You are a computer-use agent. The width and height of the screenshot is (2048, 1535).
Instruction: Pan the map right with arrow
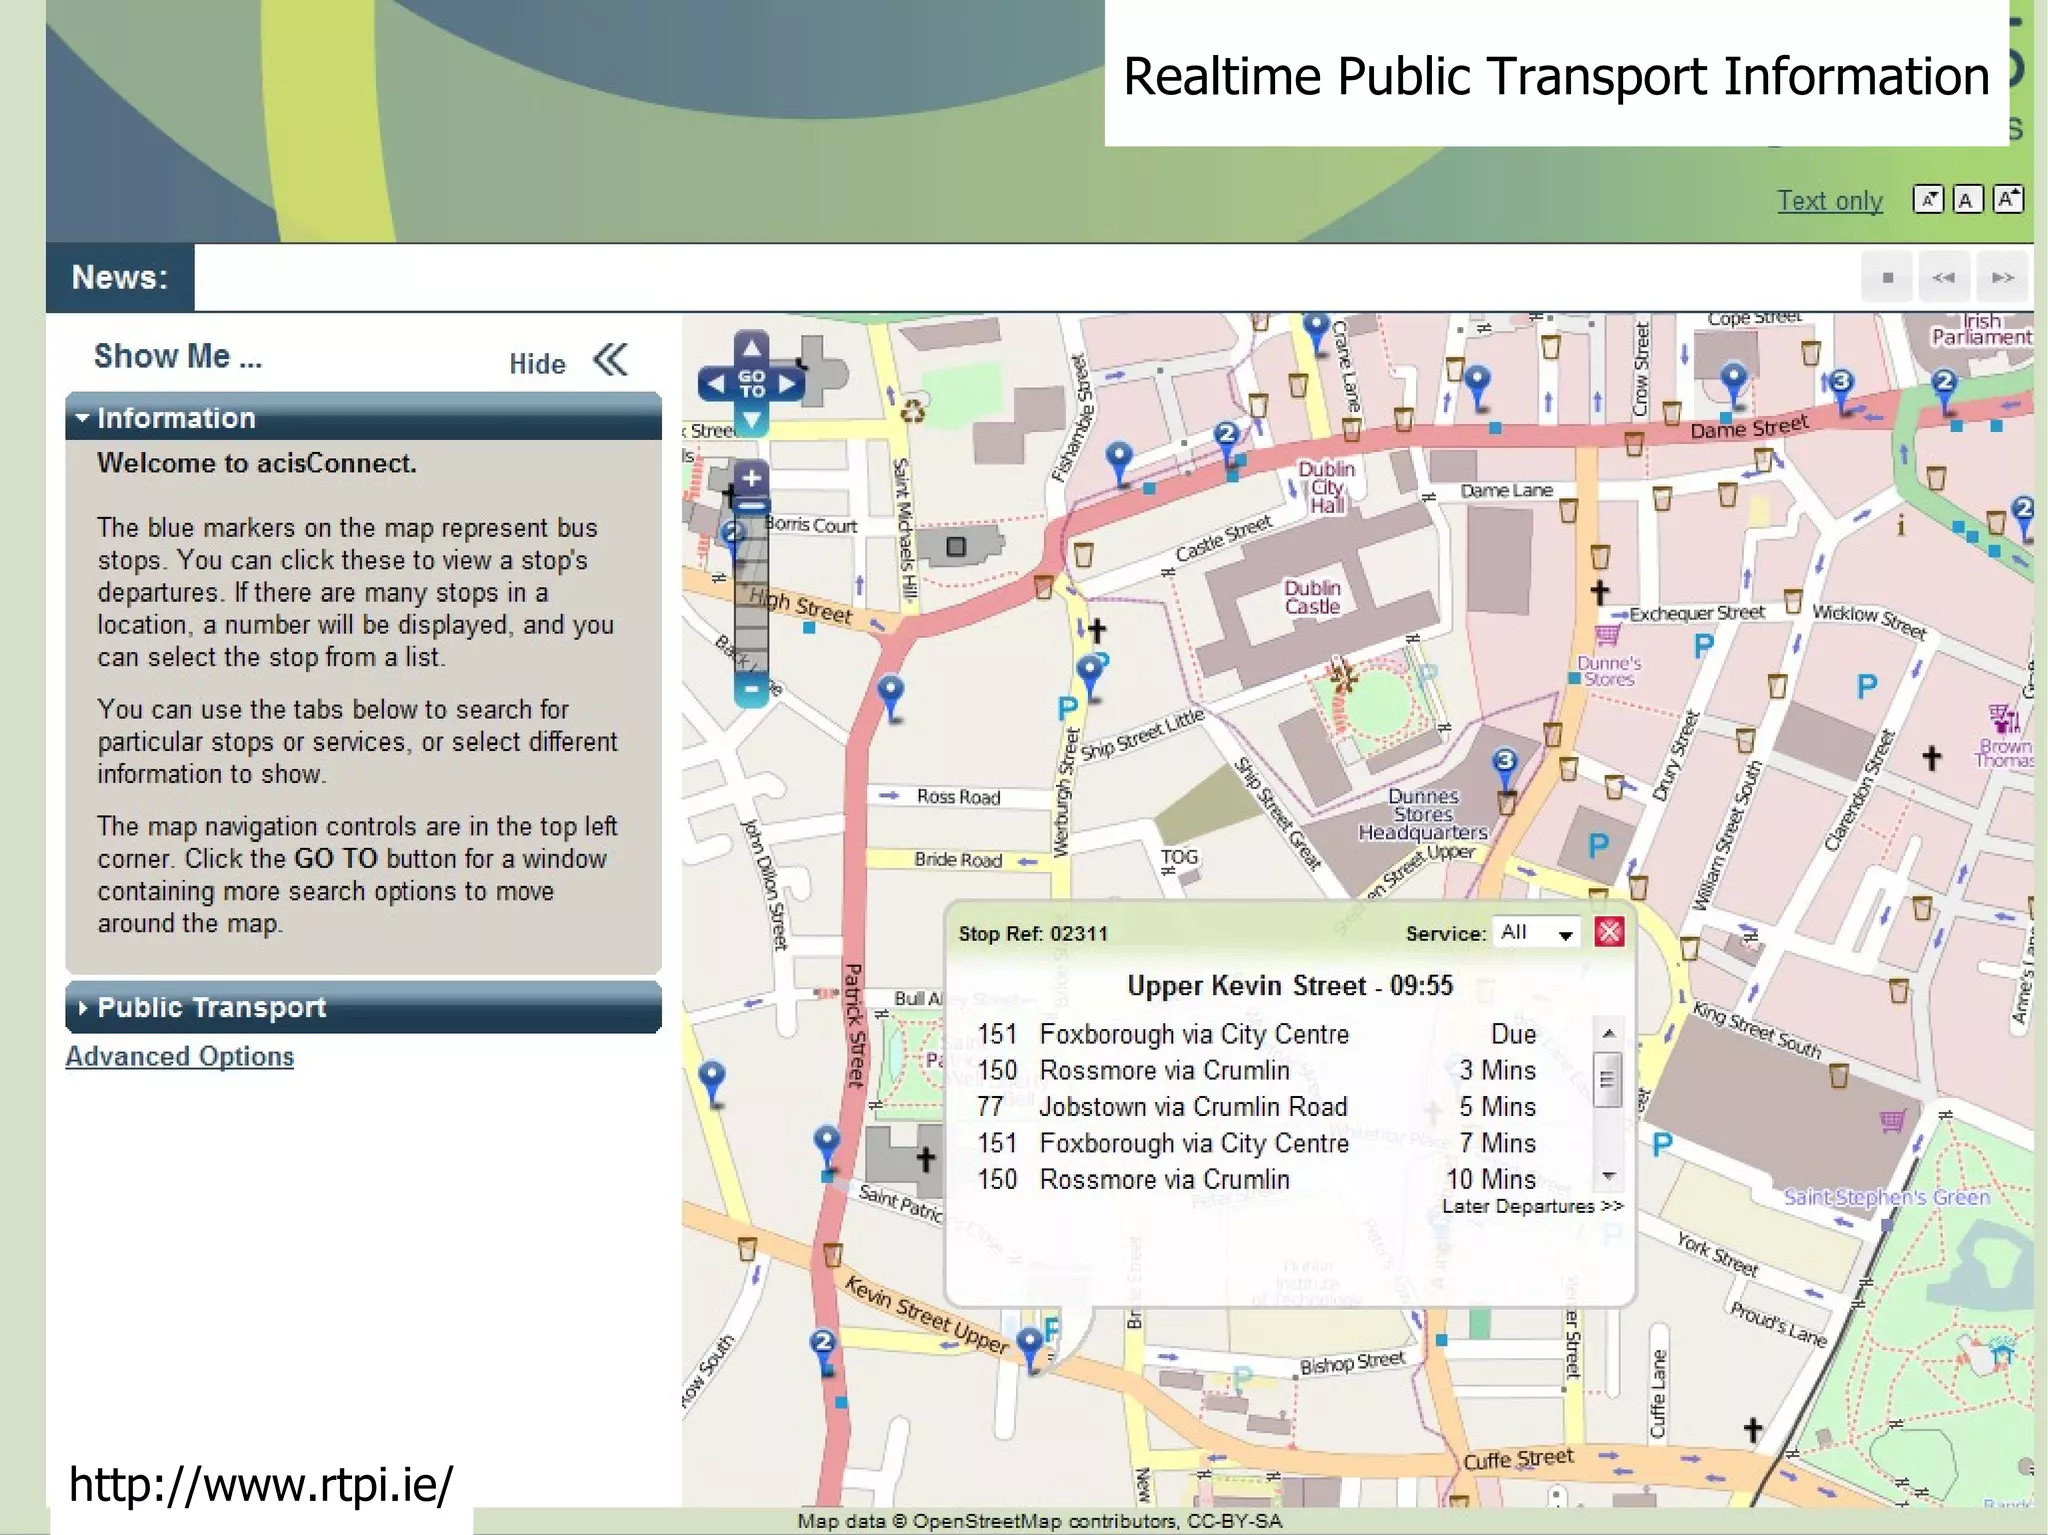(x=788, y=383)
